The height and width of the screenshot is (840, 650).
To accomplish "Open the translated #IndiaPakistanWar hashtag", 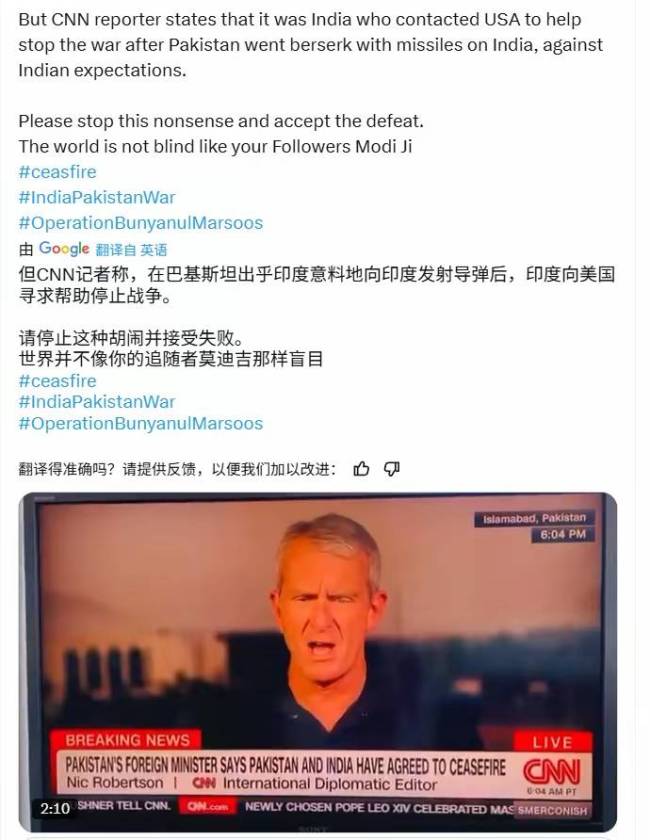I will point(97,402).
